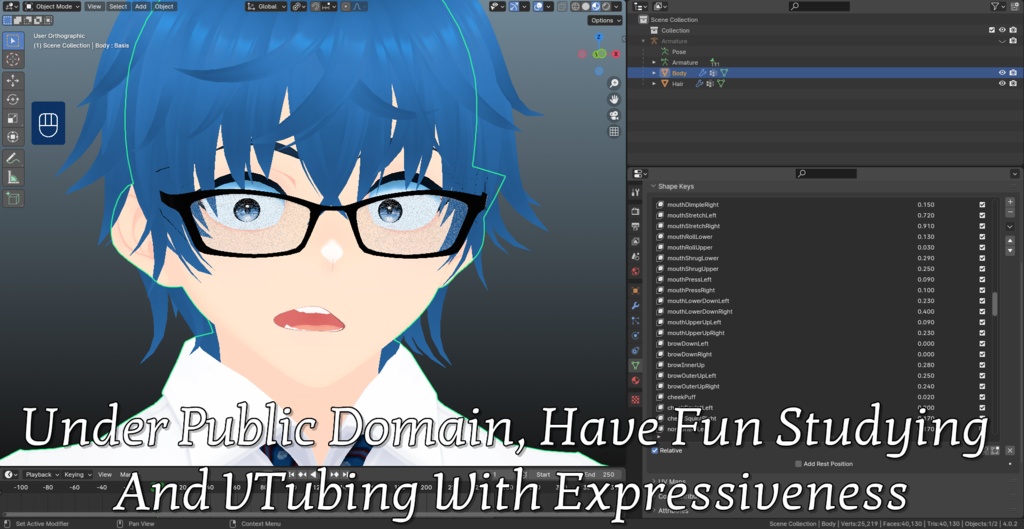Open the viewport Add menu
This screenshot has height=529, width=1024.
[140, 6]
